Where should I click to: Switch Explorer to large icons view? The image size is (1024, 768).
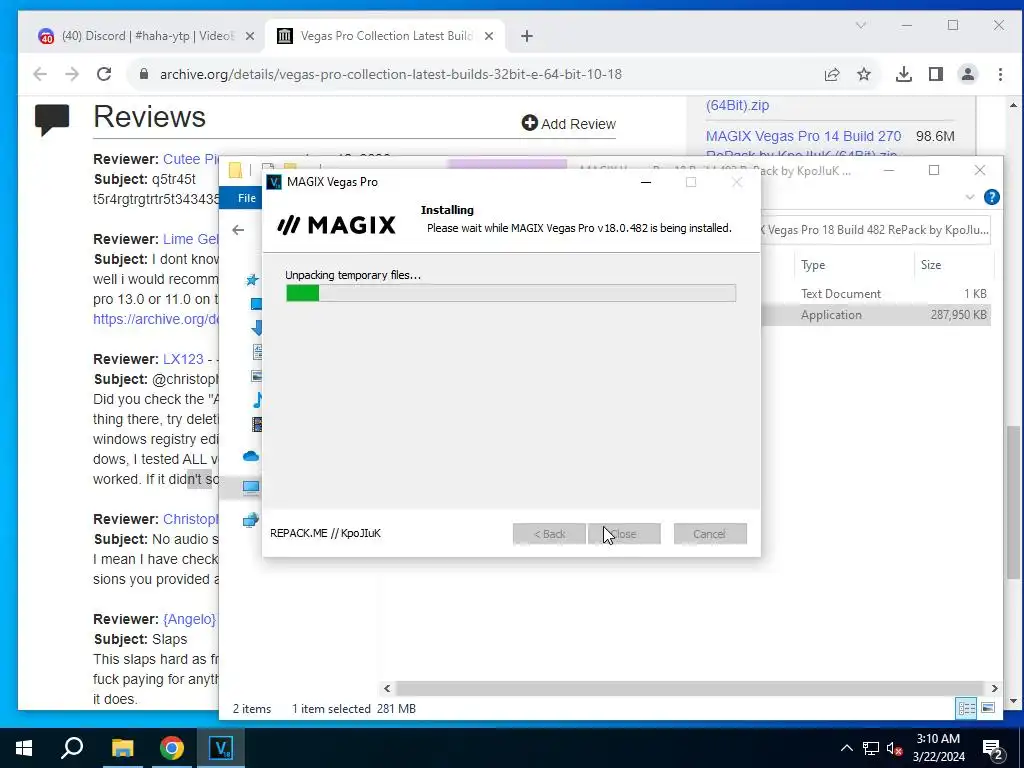[x=988, y=709]
